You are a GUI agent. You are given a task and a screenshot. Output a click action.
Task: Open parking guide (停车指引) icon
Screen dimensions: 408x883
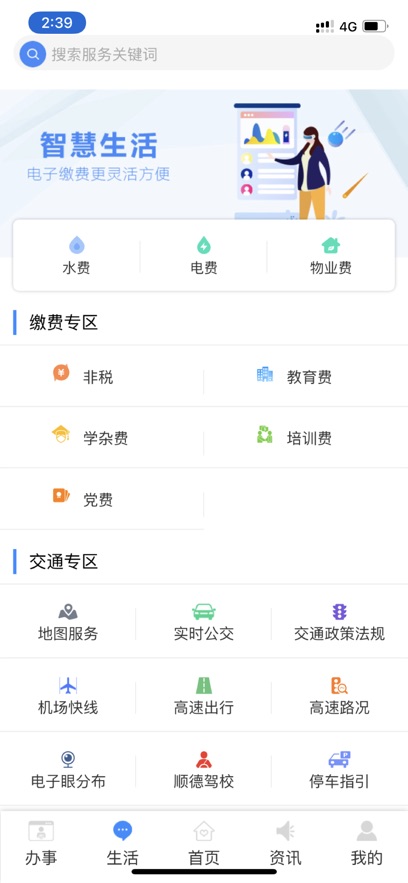(x=339, y=759)
